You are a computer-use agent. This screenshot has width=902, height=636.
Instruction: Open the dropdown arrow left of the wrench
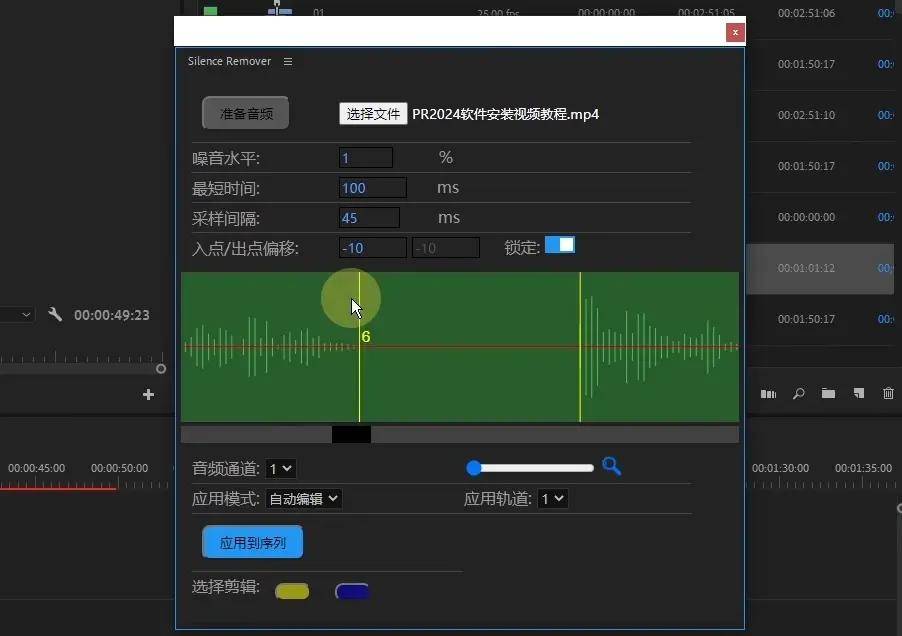click(26, 315)
